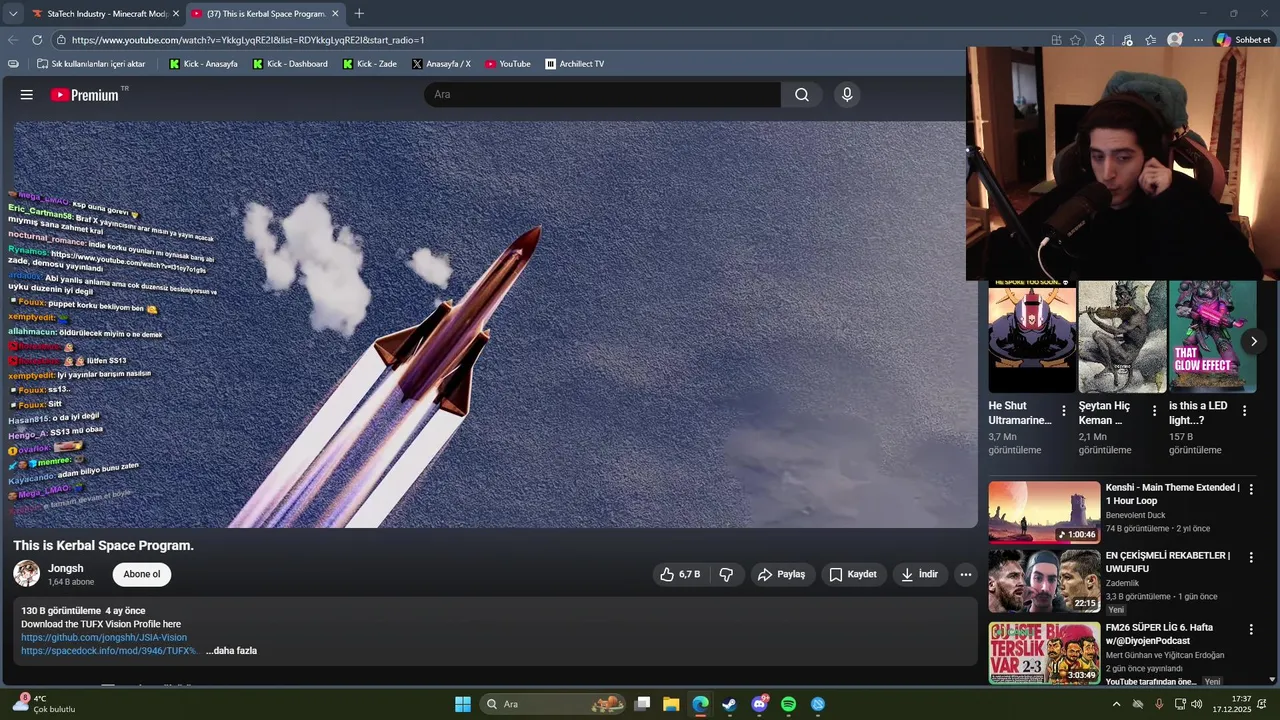Focus the YouTube 'Ara' search box
Viewport: 1280px width, 720px height.
click(x=602, y=95)
